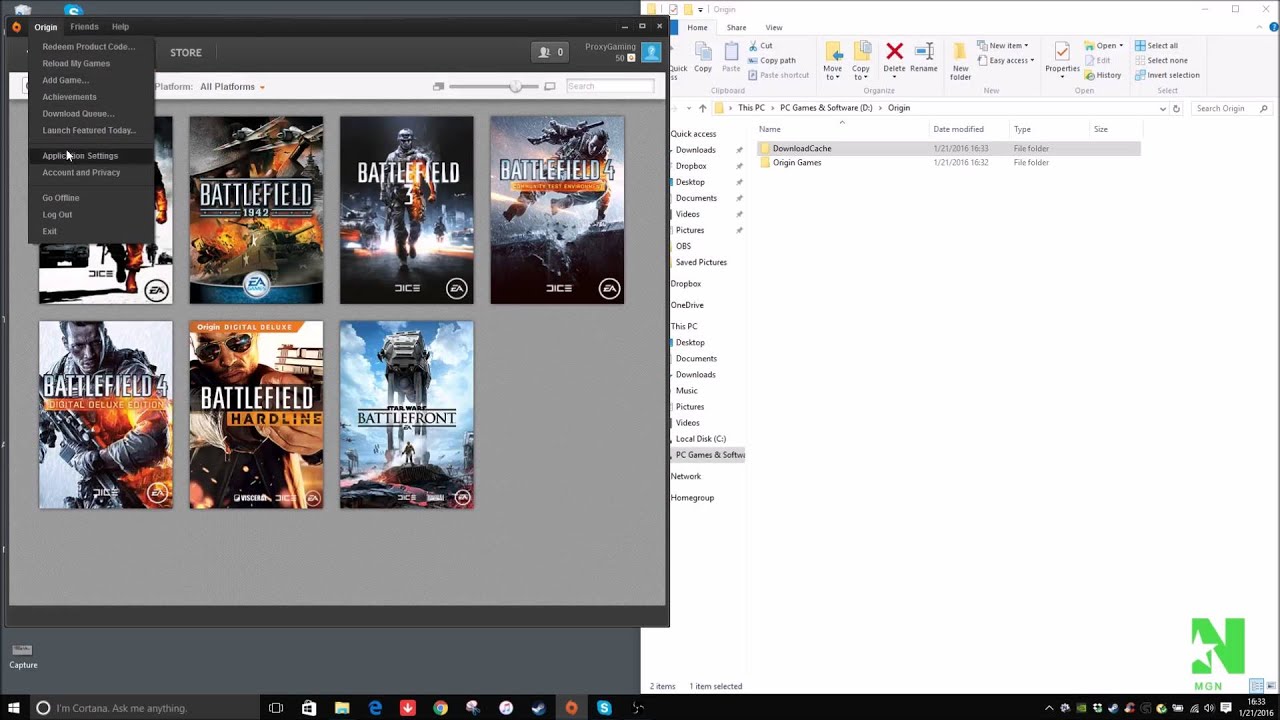
Task: Click the friends online counter icon
Action: (x=550, y=52)
